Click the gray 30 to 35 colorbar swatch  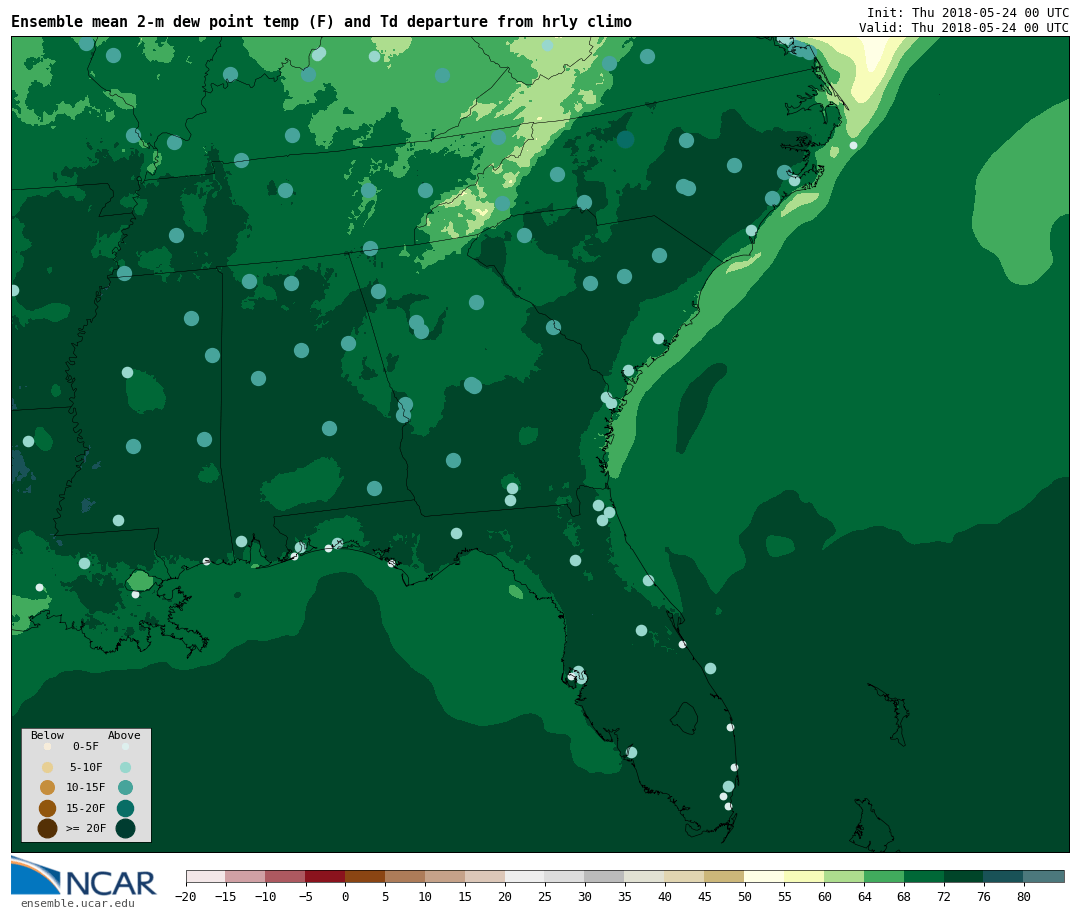point(605,876)
